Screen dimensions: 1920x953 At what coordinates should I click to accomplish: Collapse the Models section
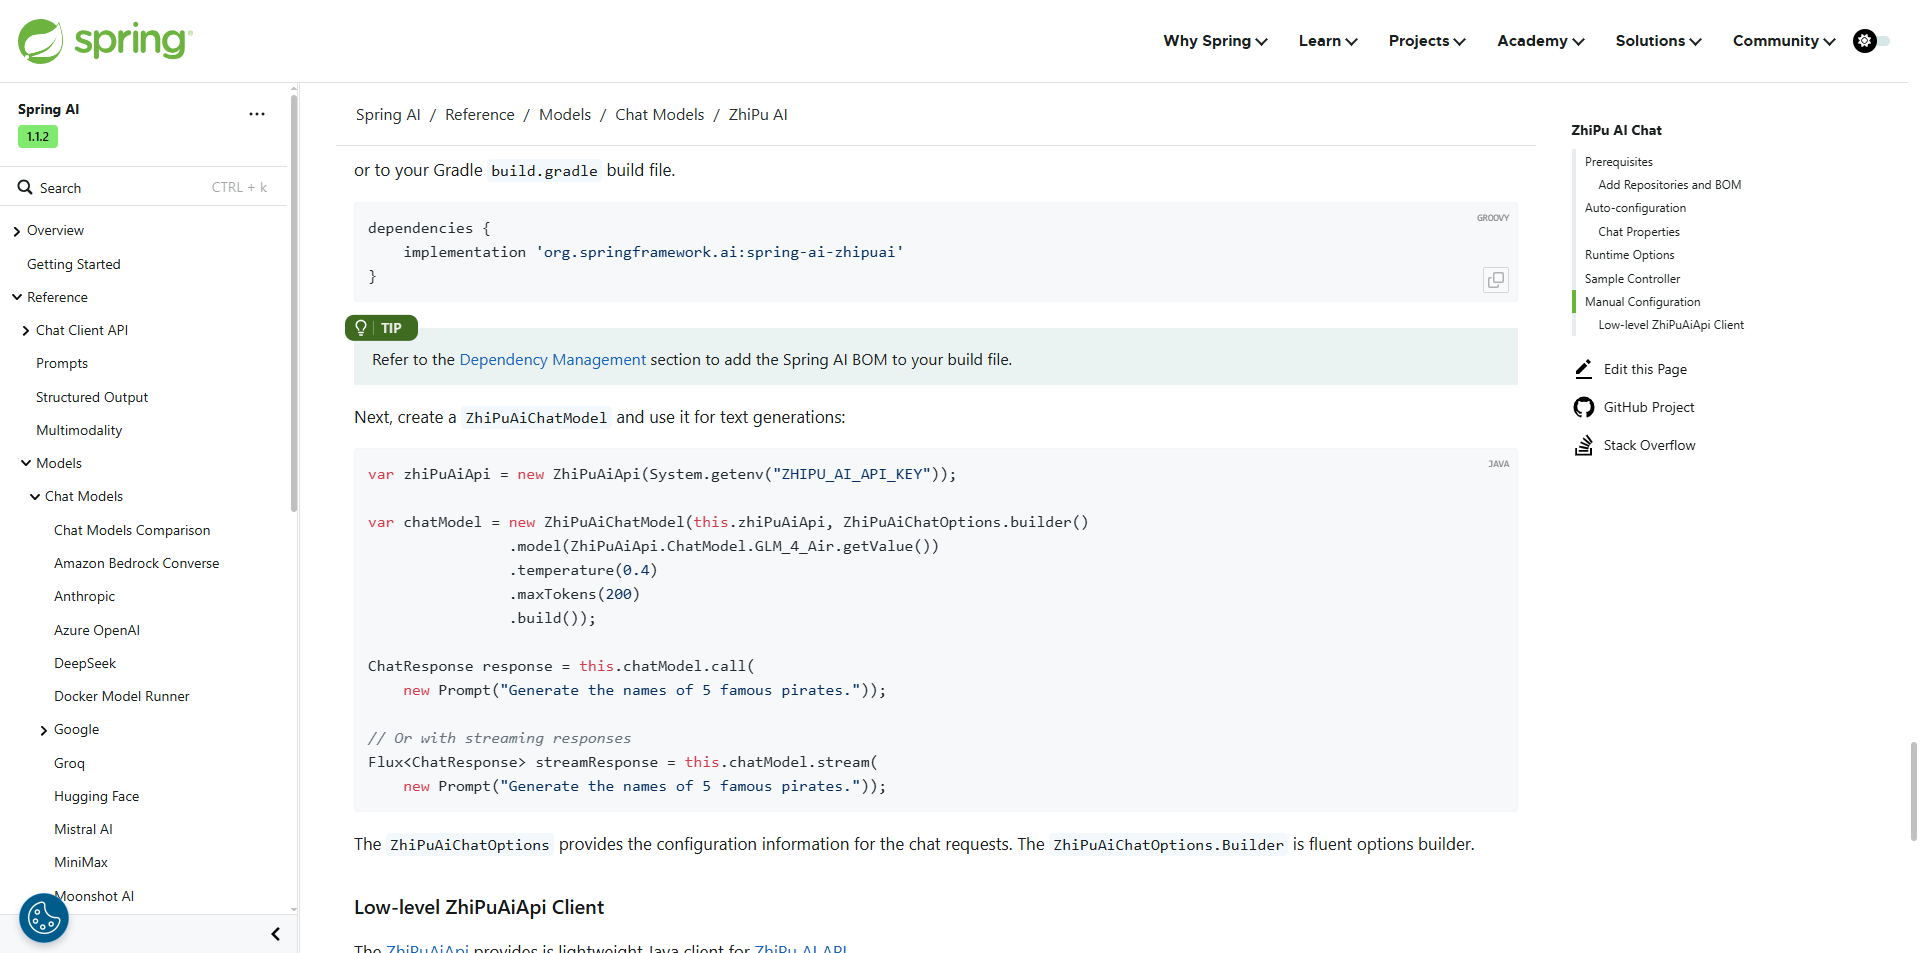(26, 463)
